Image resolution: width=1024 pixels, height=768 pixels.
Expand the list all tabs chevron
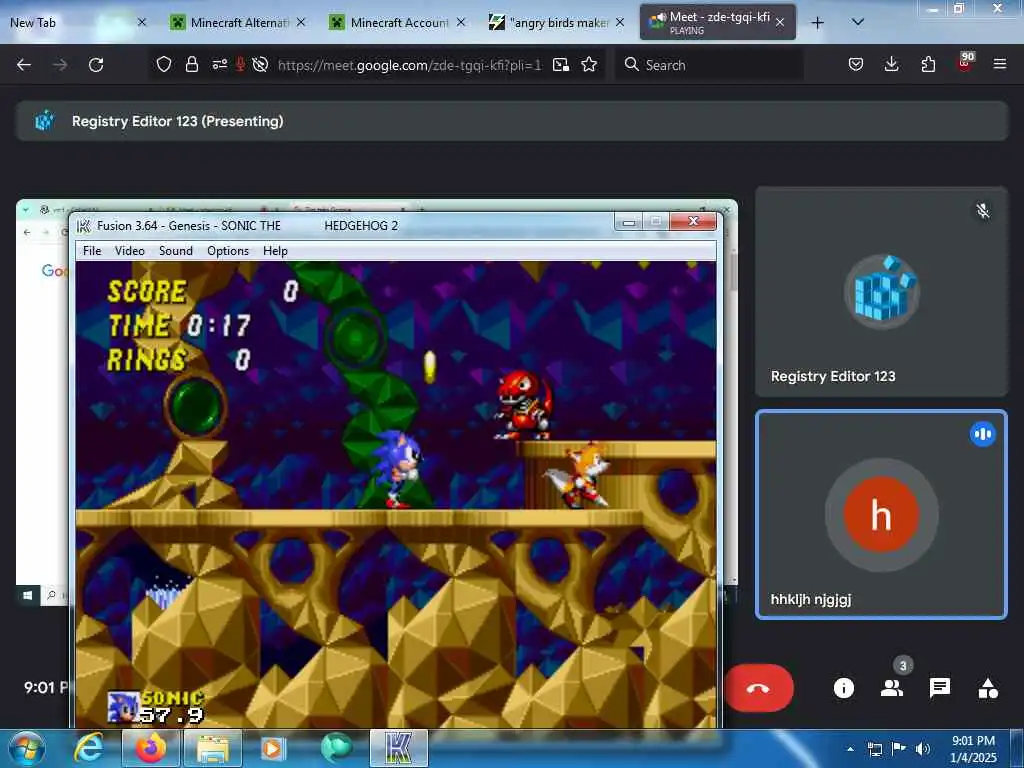click(x=858, y=22)
